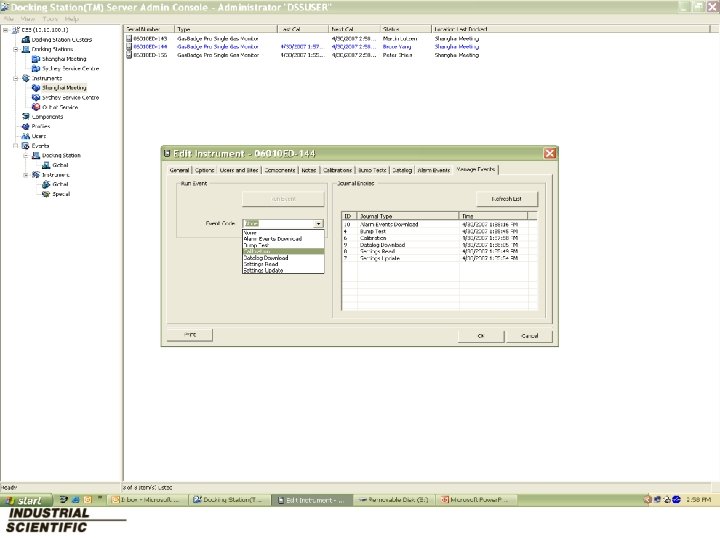Choose highlighted Calibration in Event Code list
Screen dimensions: 720x540
283,252
